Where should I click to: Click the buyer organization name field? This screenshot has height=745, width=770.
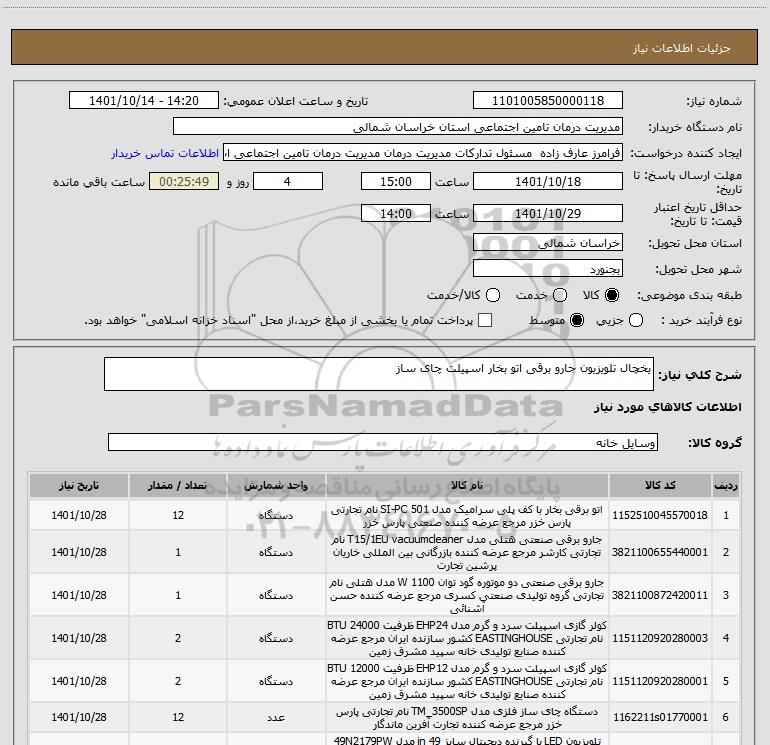click(x=398, y=127)
